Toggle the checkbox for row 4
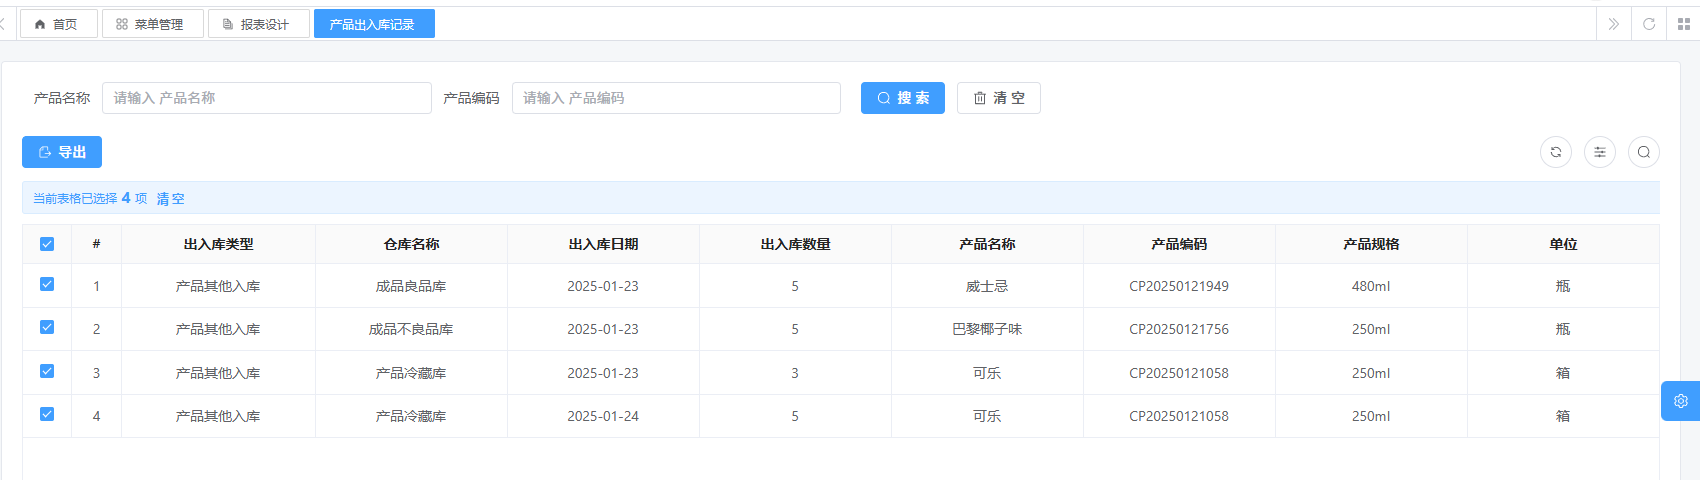Viewport: 1700px width, 480px height. (47, 414)
